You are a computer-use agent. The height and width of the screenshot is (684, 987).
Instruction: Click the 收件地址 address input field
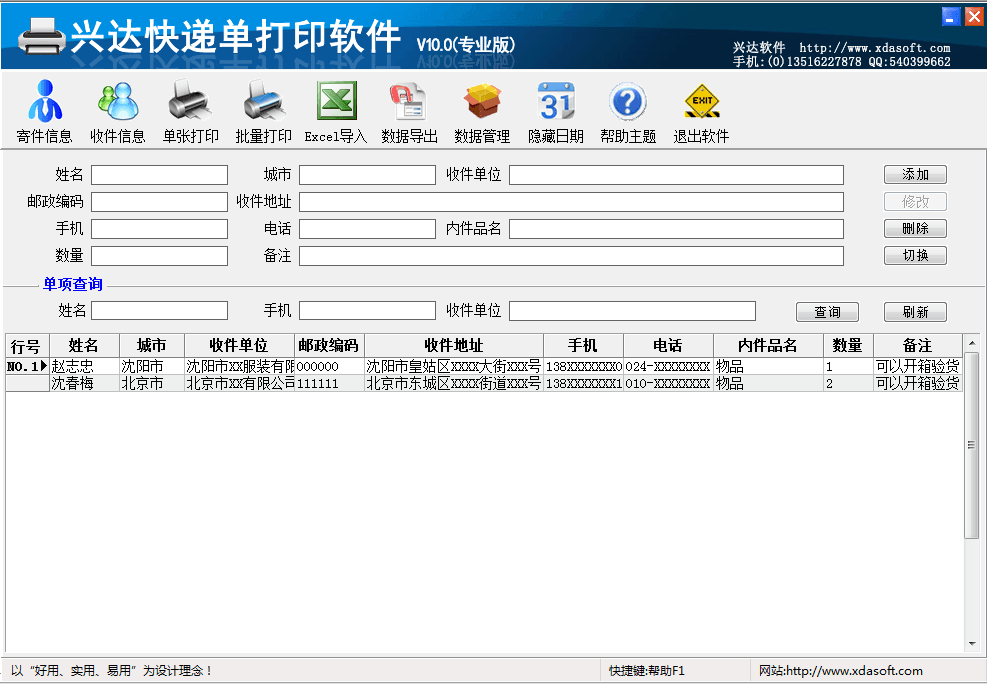point(570,202)
